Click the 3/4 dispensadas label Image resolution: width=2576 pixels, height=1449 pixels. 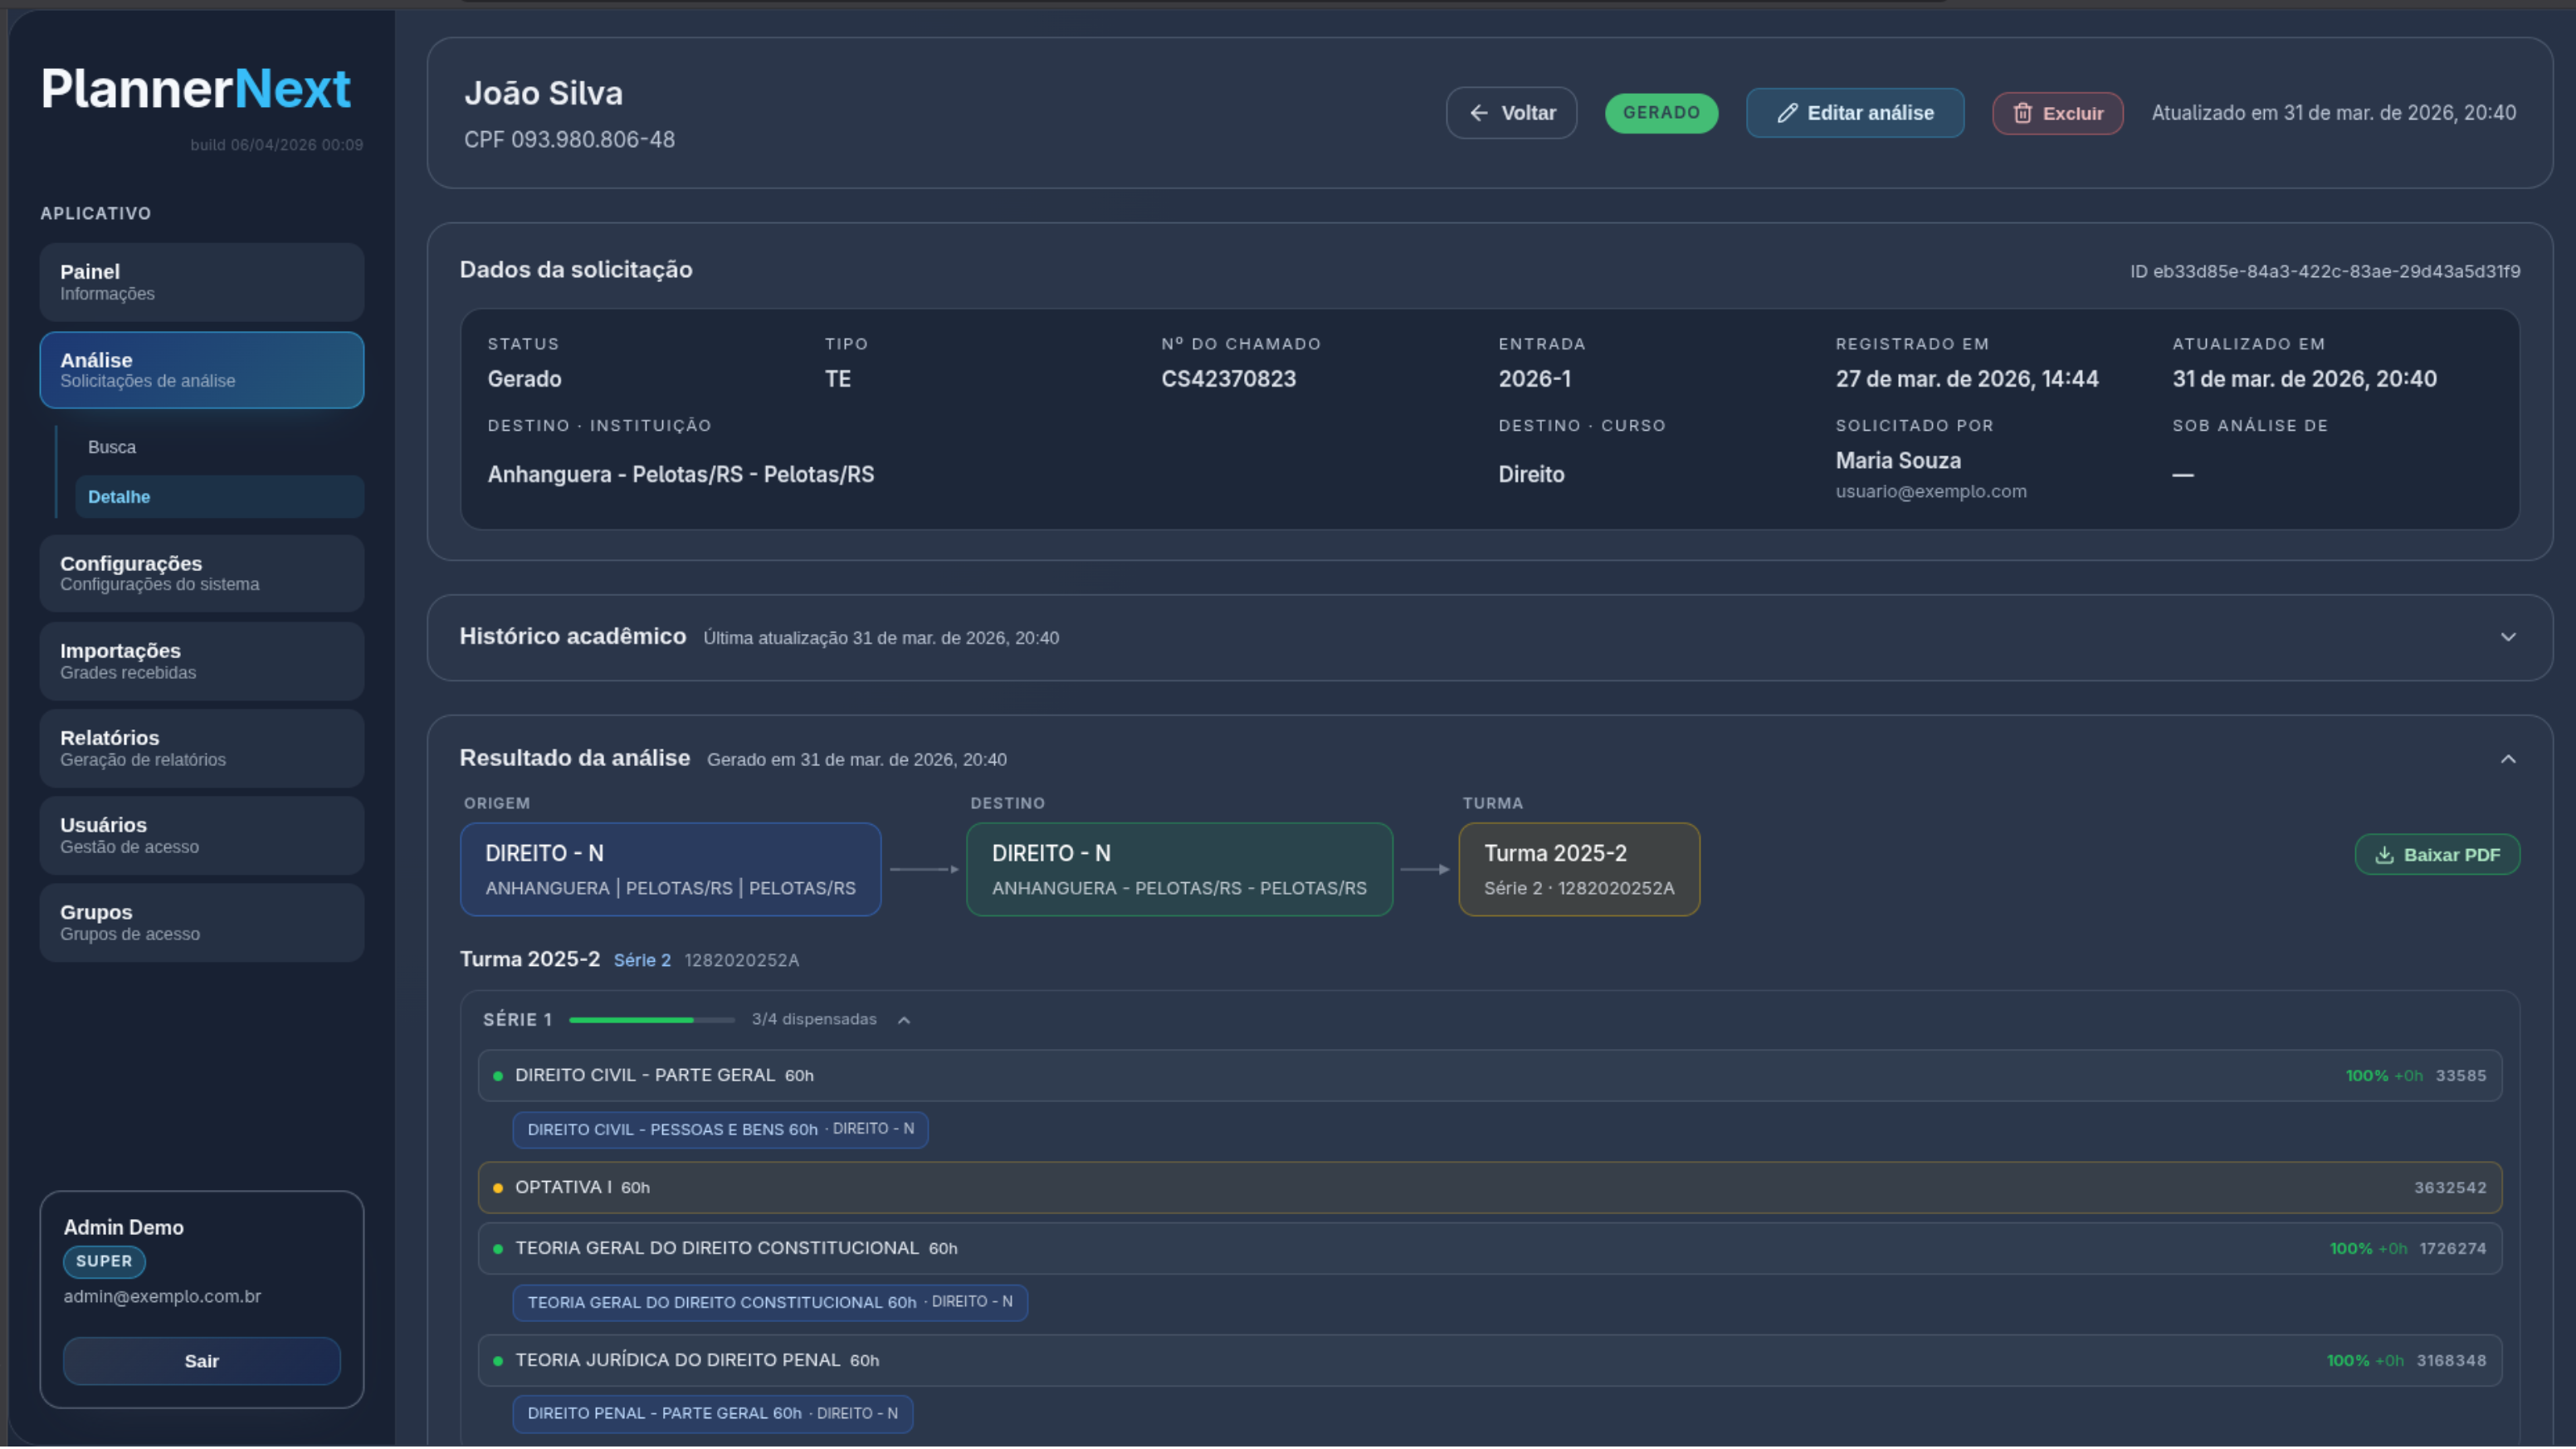[814, 1020]
